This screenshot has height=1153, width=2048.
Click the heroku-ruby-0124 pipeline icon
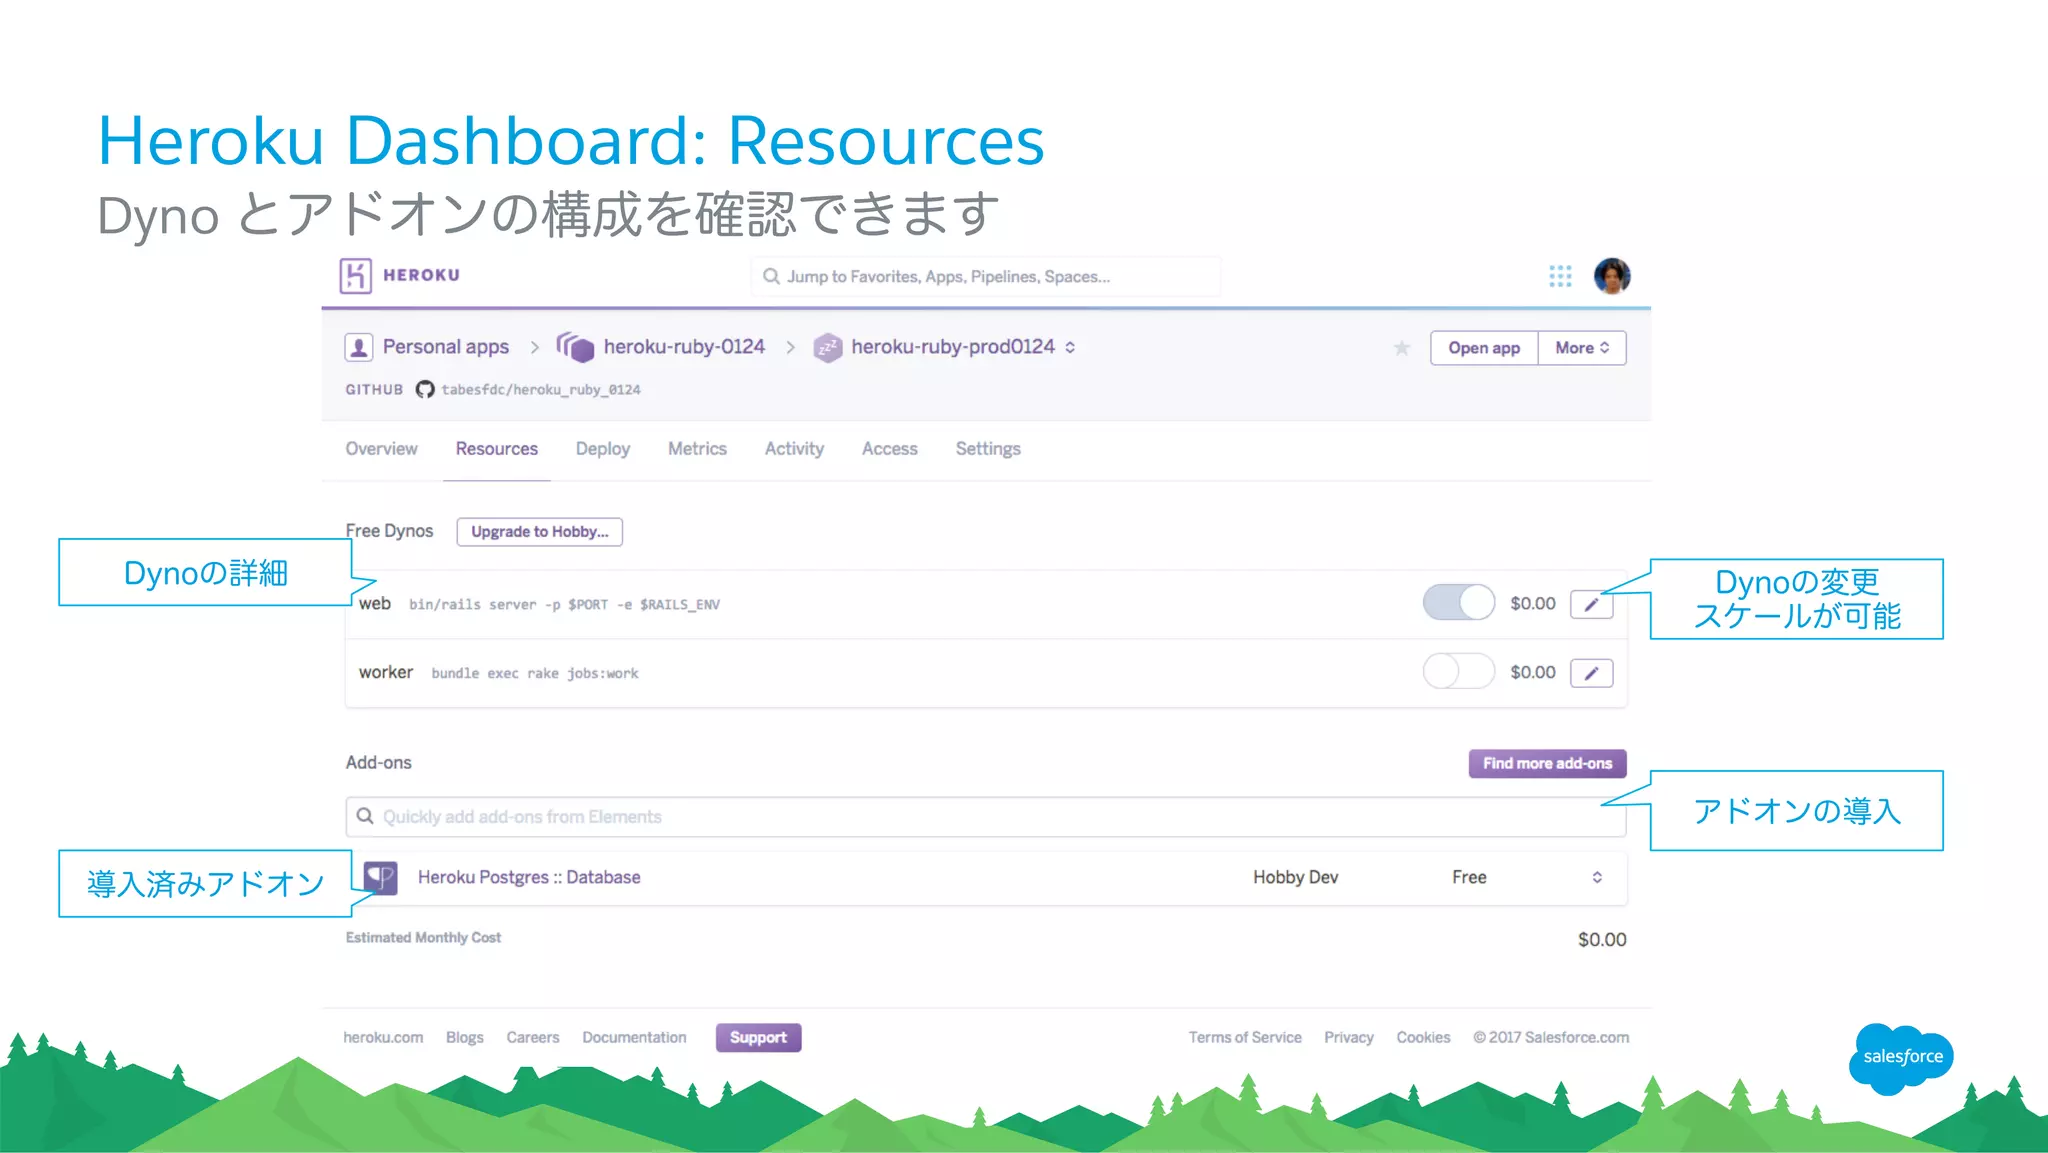point(575,347)
